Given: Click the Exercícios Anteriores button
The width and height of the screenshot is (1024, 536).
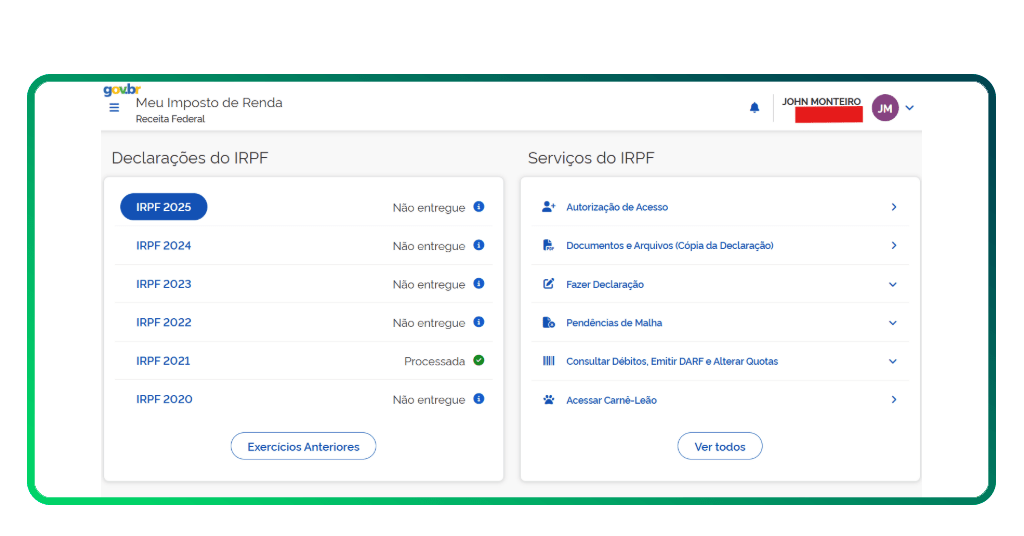Looking at the screenshot, I should click(303, 447).
